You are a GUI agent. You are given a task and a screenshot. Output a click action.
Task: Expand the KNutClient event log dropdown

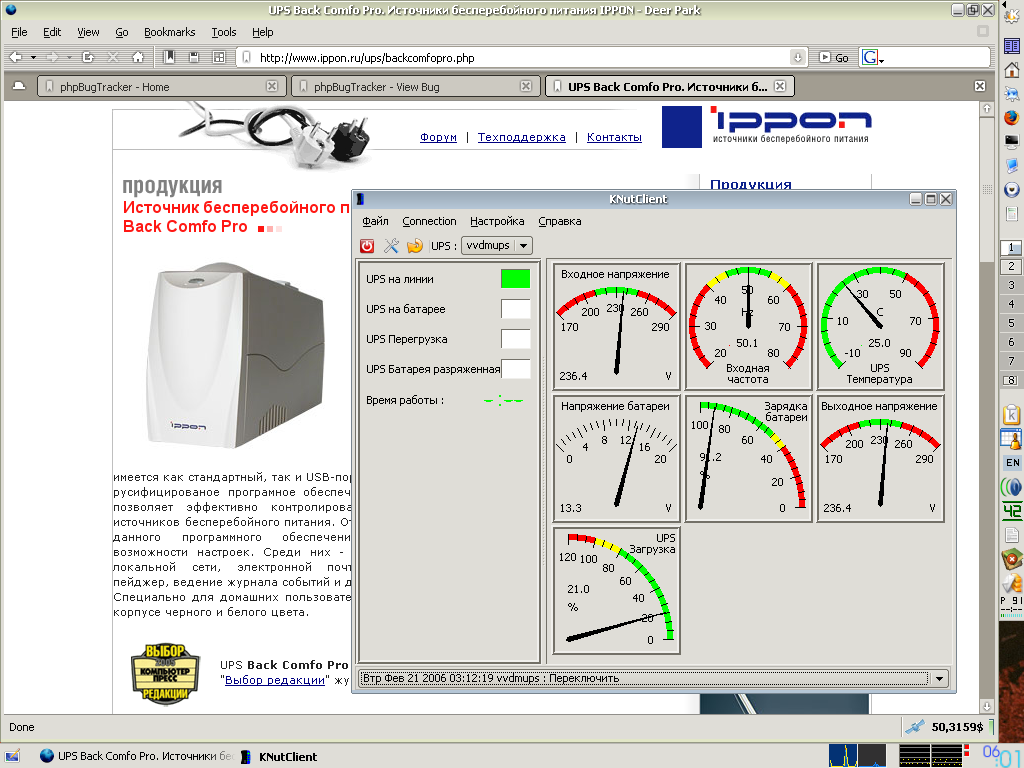click(939, 678)
